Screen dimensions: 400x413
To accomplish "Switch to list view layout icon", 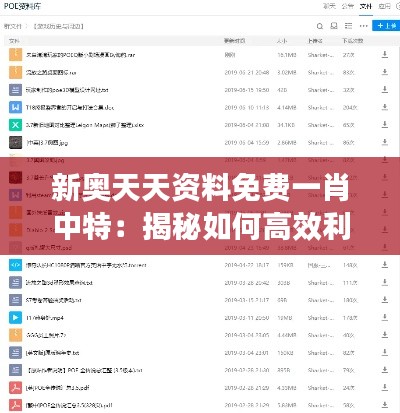I will [348, 26].
